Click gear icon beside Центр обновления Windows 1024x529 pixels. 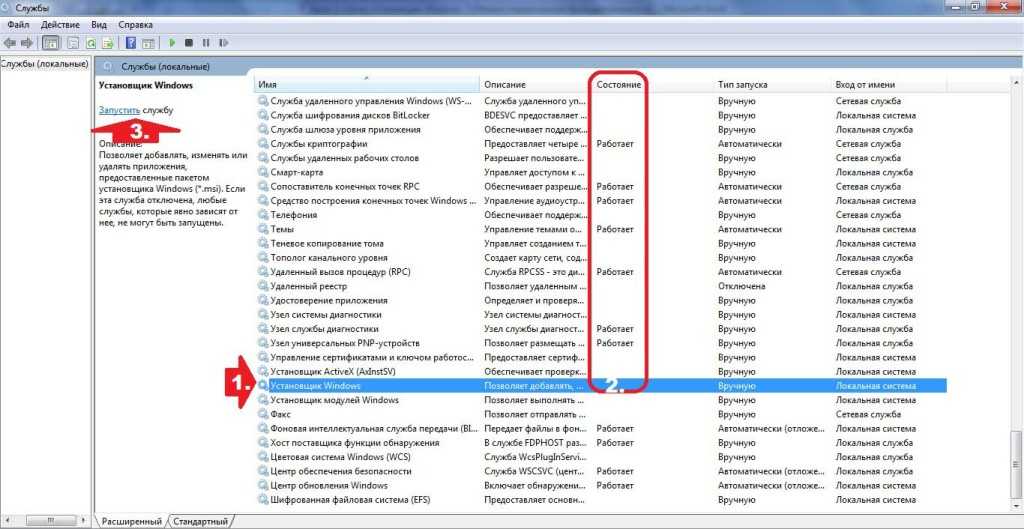[263, 485]
